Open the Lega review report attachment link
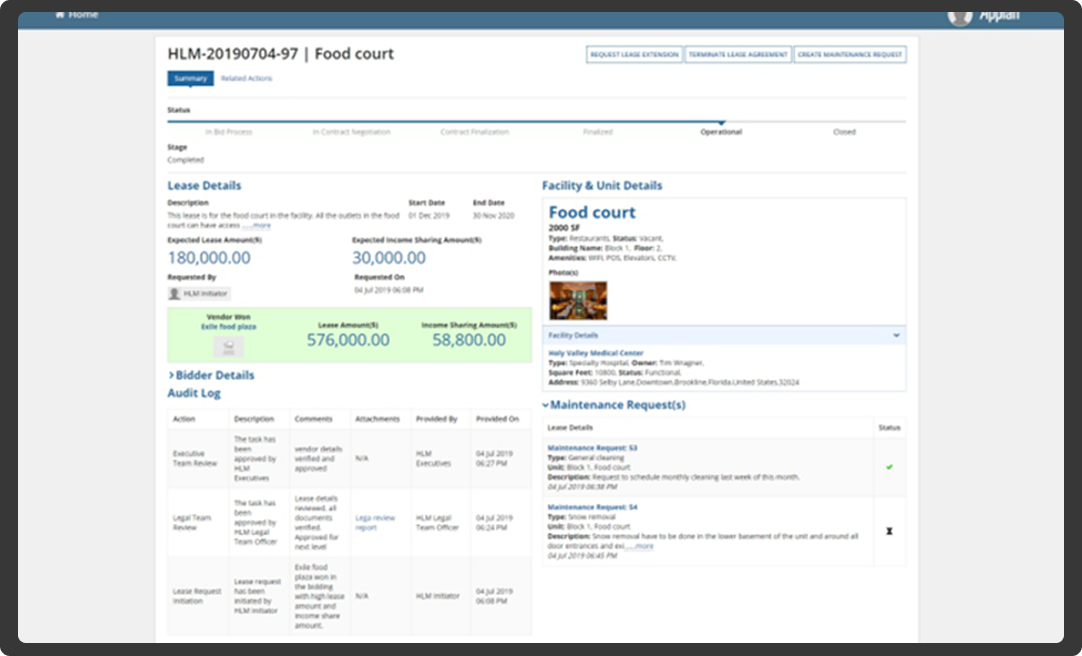The width and height of the screenshot is (1082, 656). pos(375,520)
